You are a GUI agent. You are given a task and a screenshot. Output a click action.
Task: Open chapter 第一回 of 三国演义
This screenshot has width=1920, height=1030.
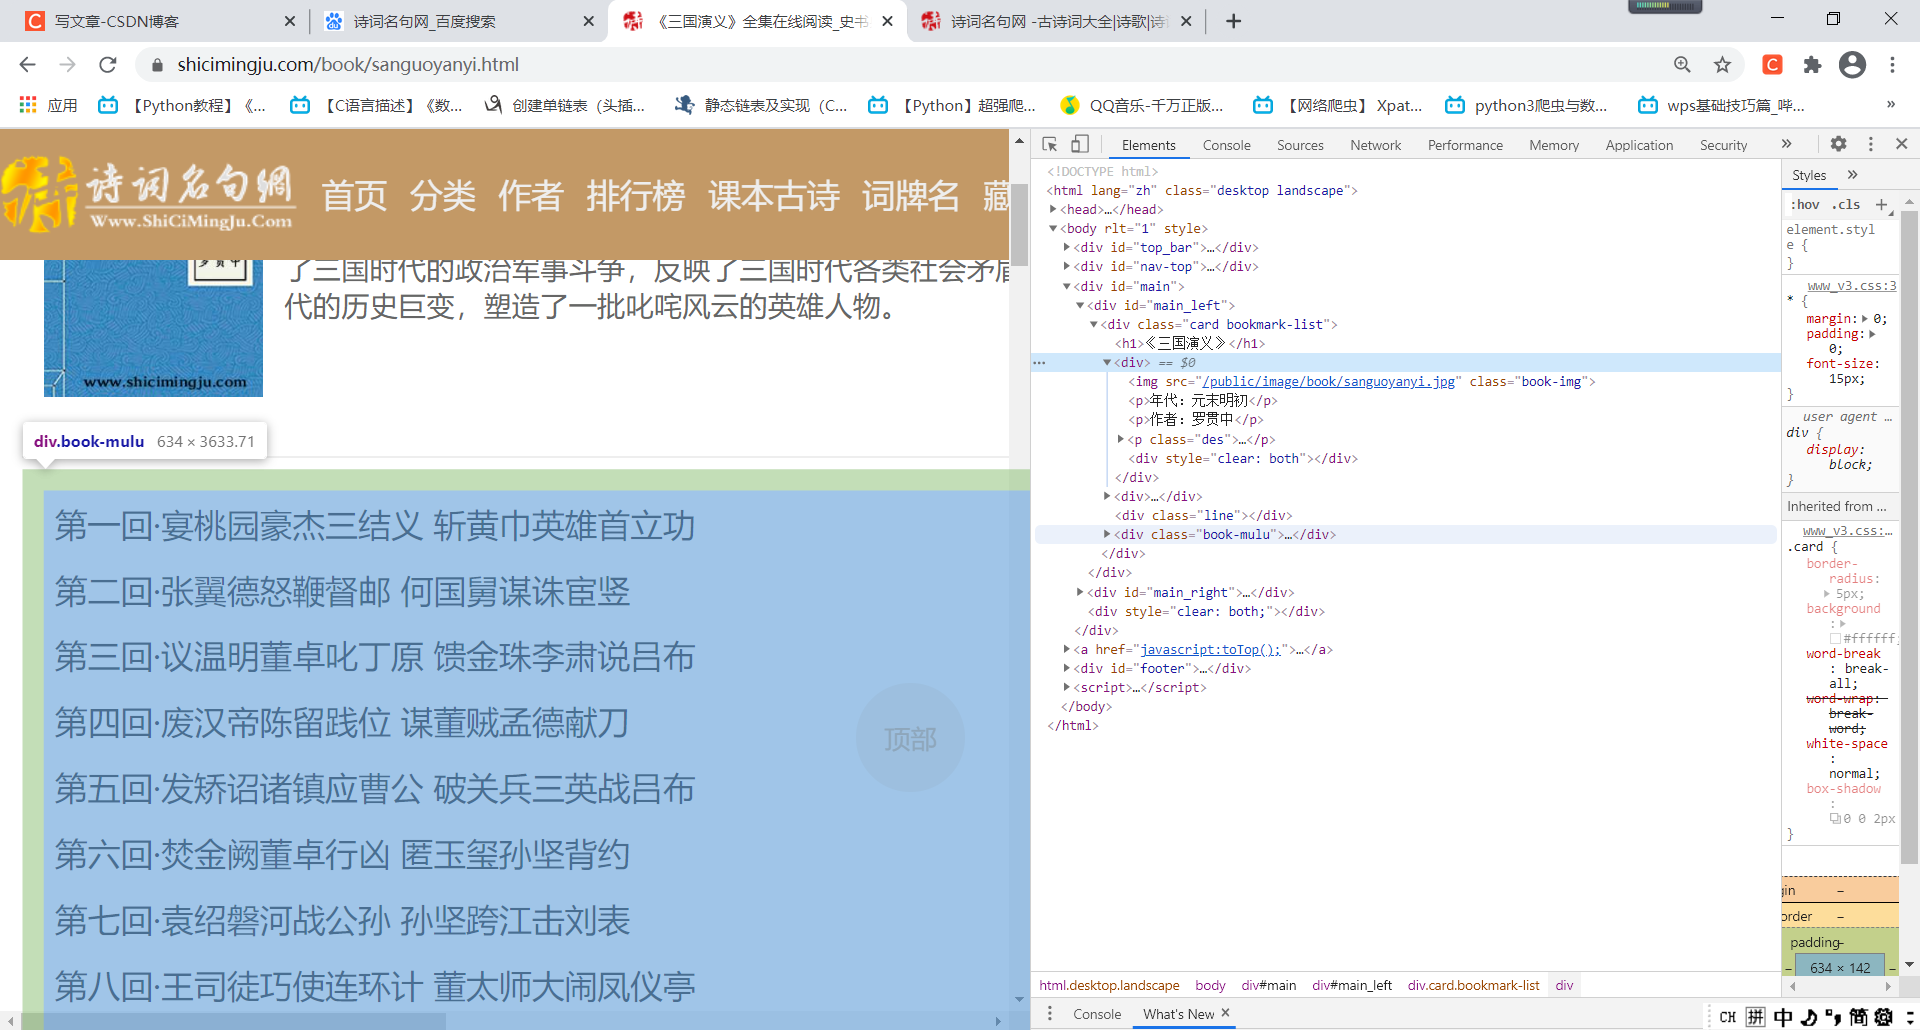375,527
